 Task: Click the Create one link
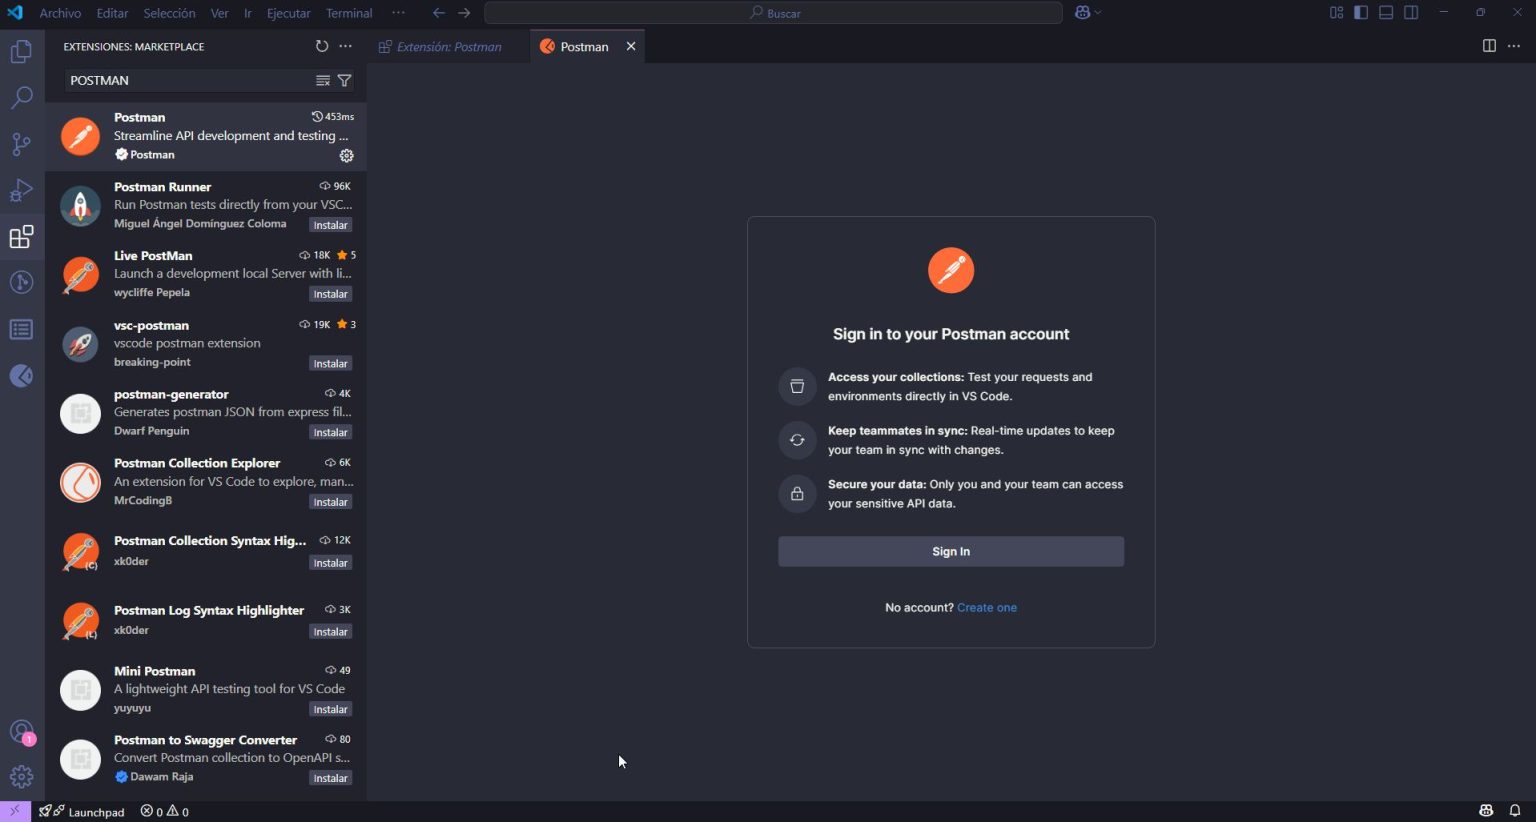pos(987,607)
